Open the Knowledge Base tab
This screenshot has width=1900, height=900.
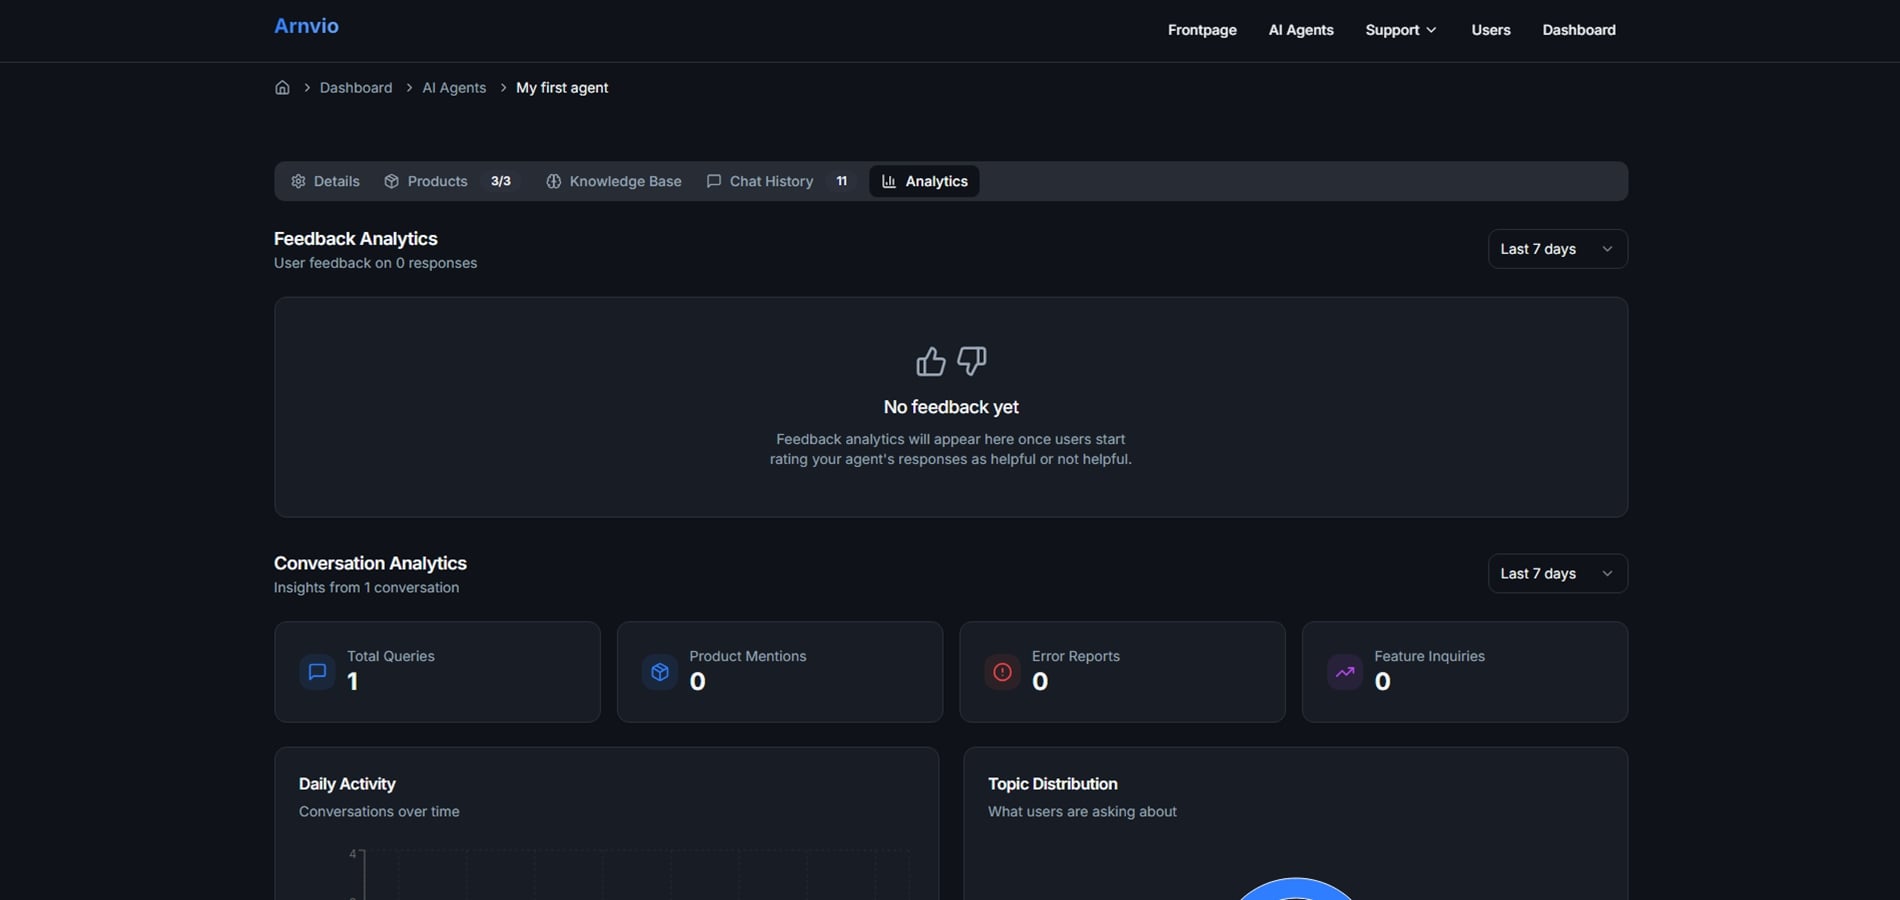pos(614,181)
